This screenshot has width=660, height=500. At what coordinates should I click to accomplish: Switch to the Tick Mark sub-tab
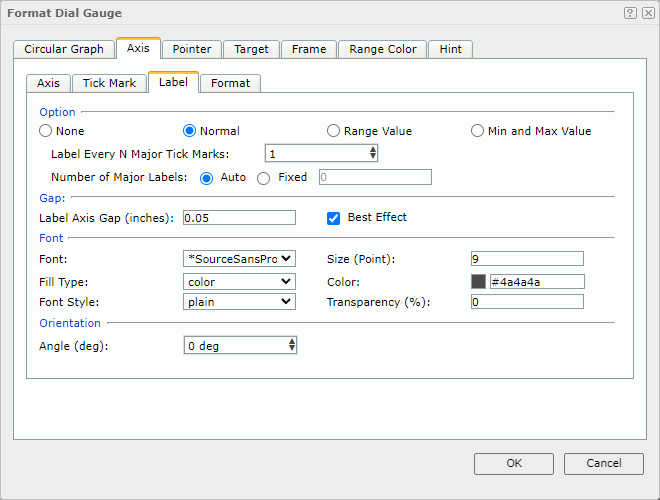tap(109, 83)
